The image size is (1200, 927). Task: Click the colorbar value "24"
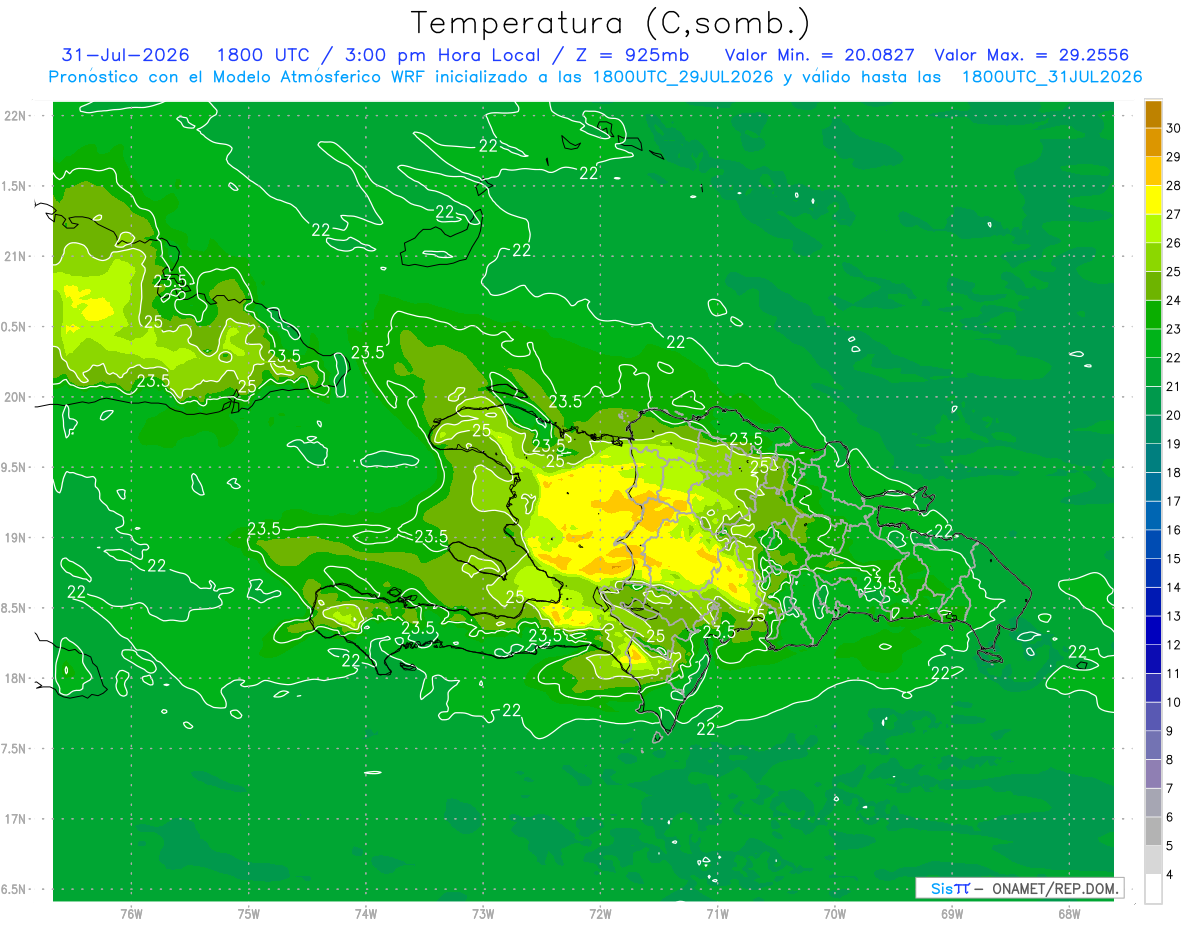coord(1174,300)
